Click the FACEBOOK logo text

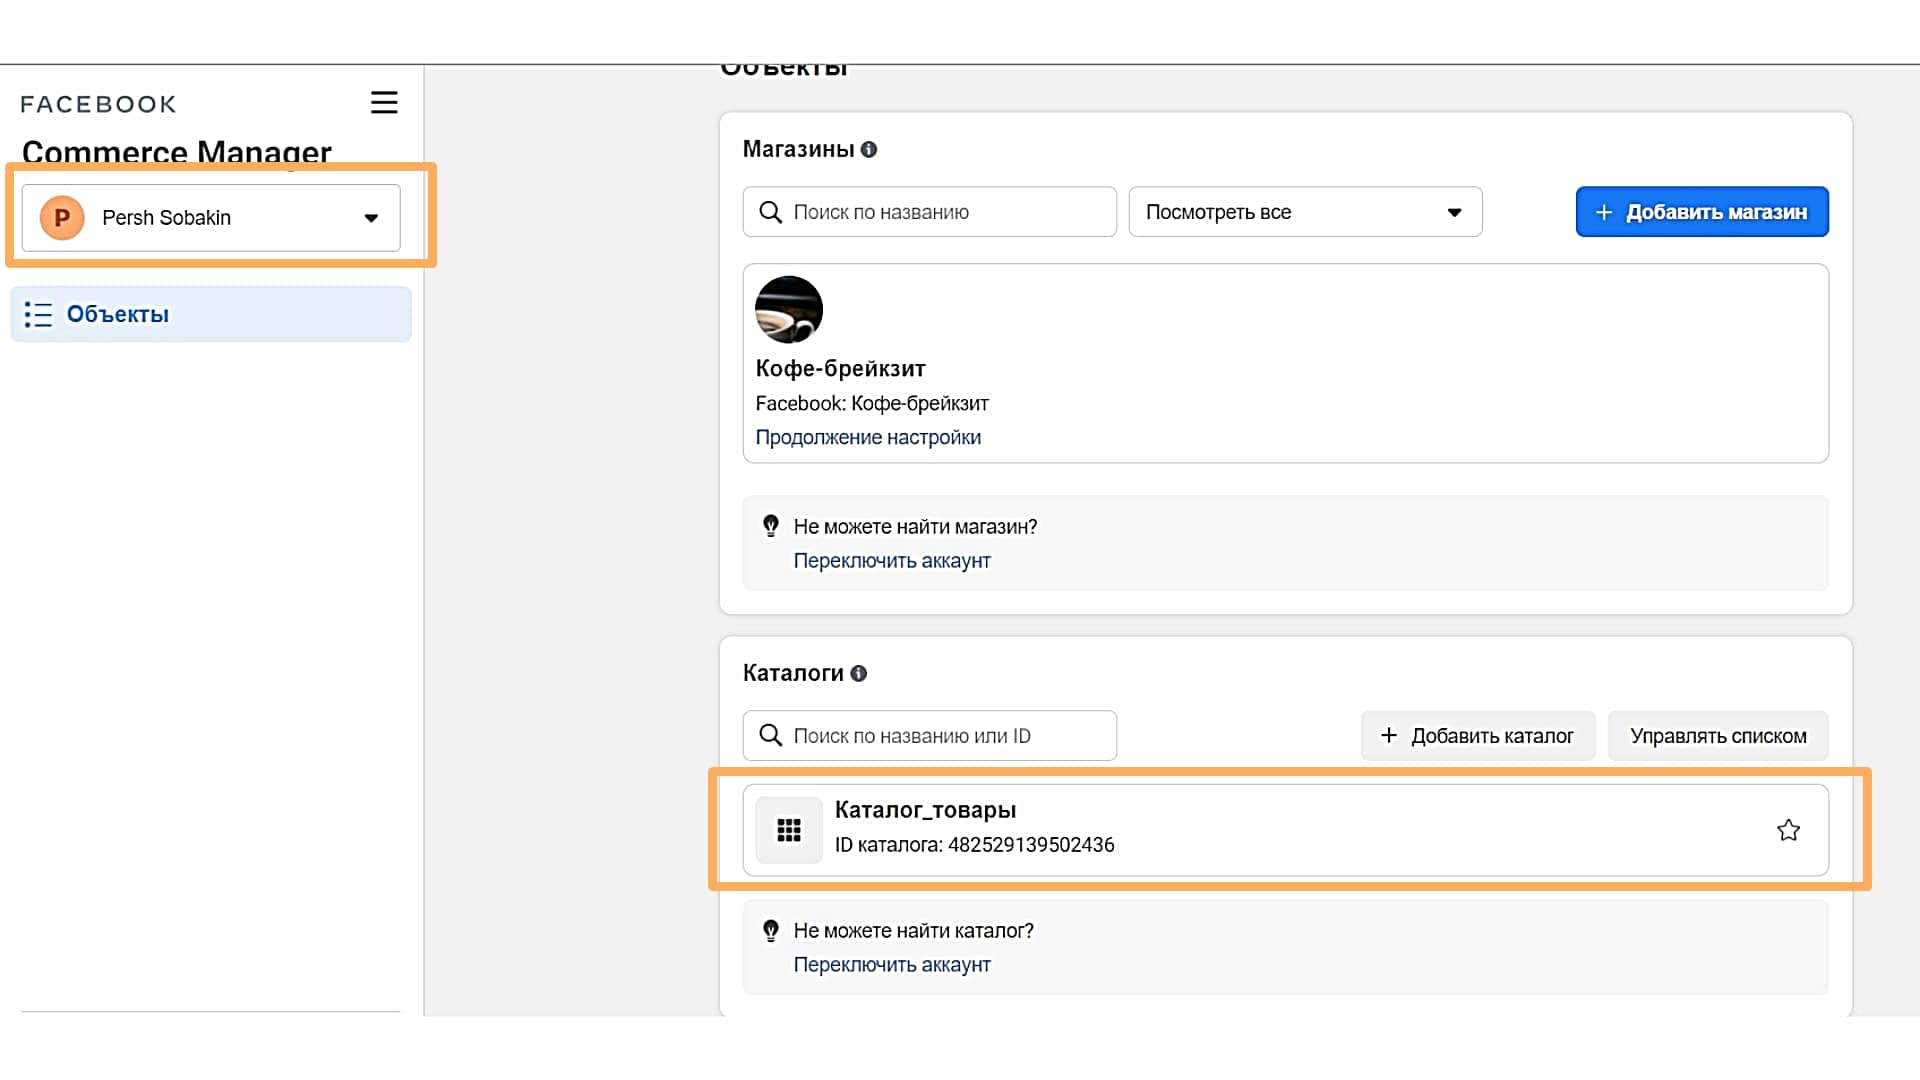click(98, 104)
